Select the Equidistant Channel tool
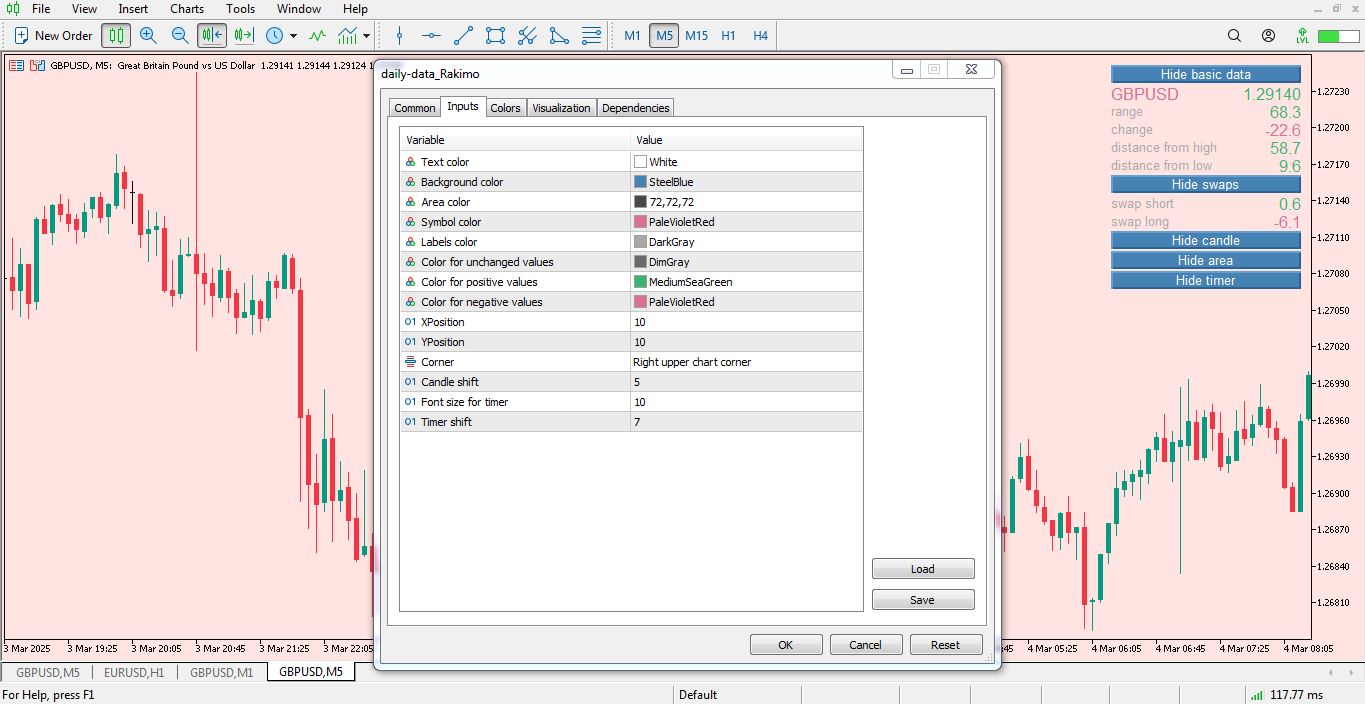The width and height of the screenshot is (1365, 704). click(494, 35)
